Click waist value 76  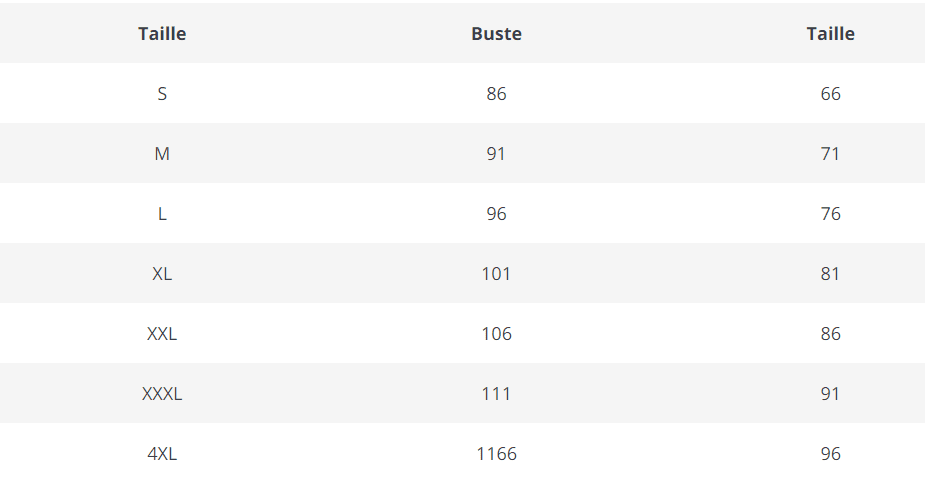click(830, 214)
